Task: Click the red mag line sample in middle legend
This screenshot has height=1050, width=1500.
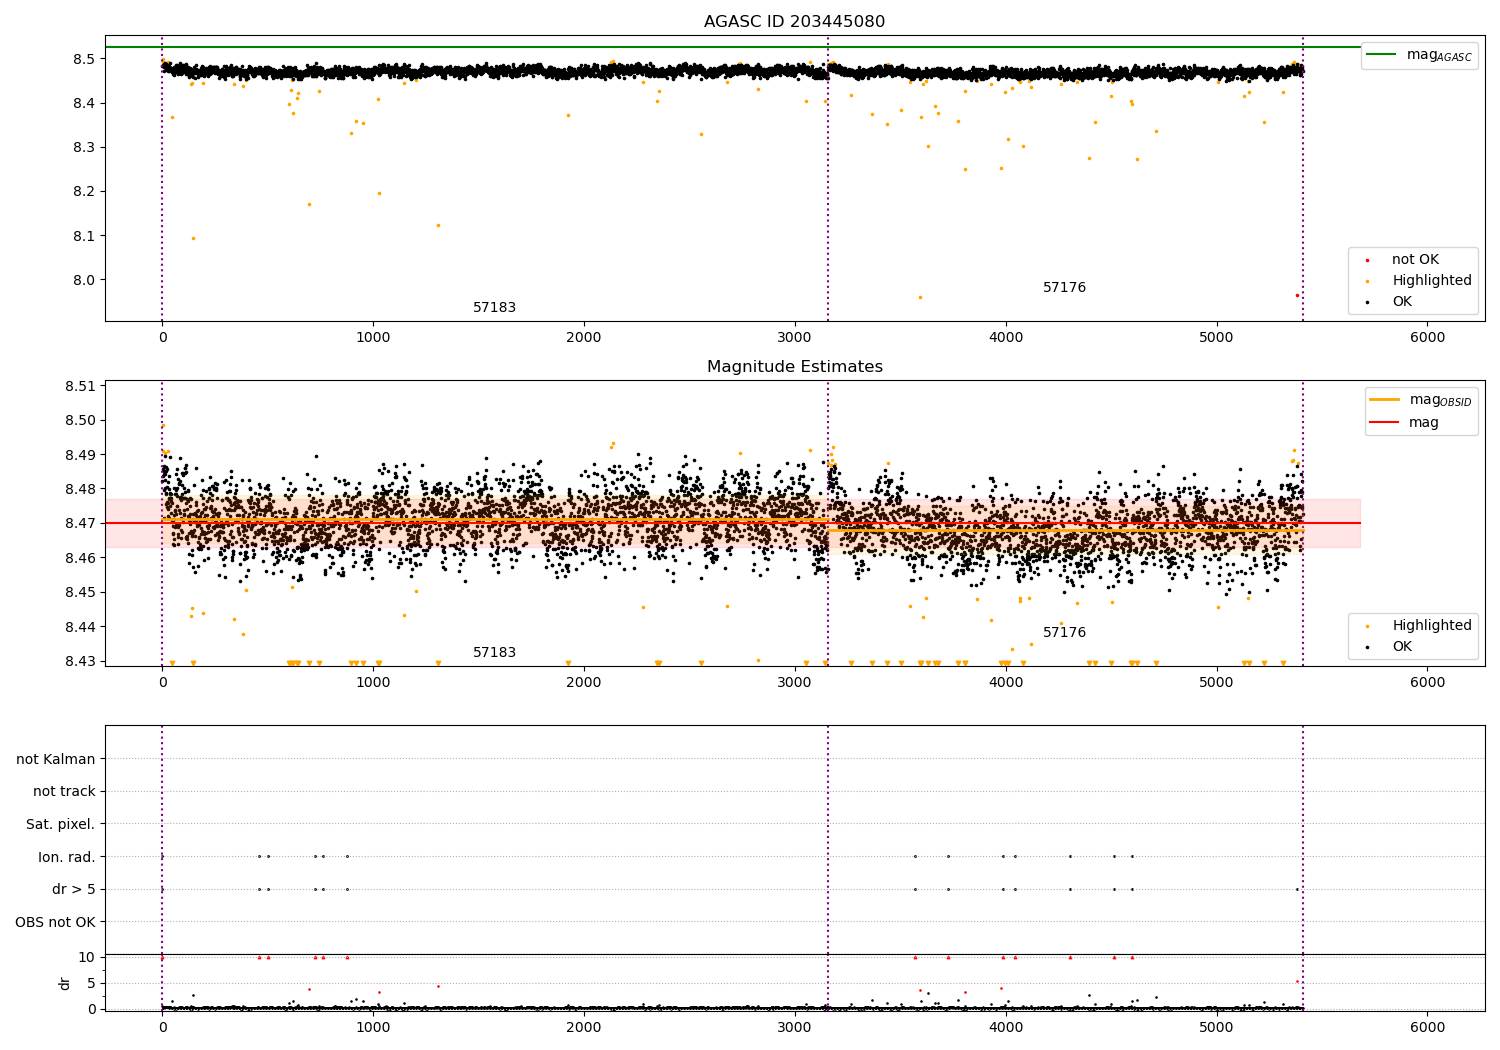Action: point(1384,423)
